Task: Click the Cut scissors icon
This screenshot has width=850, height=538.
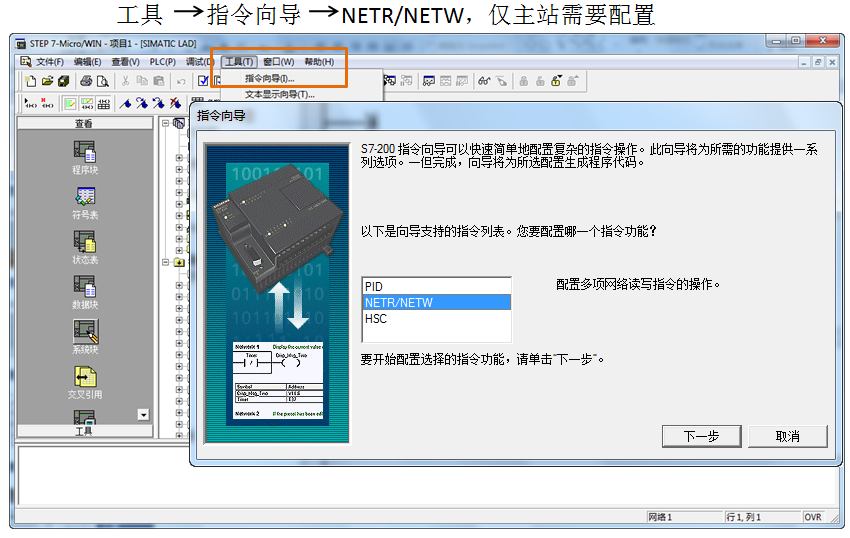Action: coord(125,81)
